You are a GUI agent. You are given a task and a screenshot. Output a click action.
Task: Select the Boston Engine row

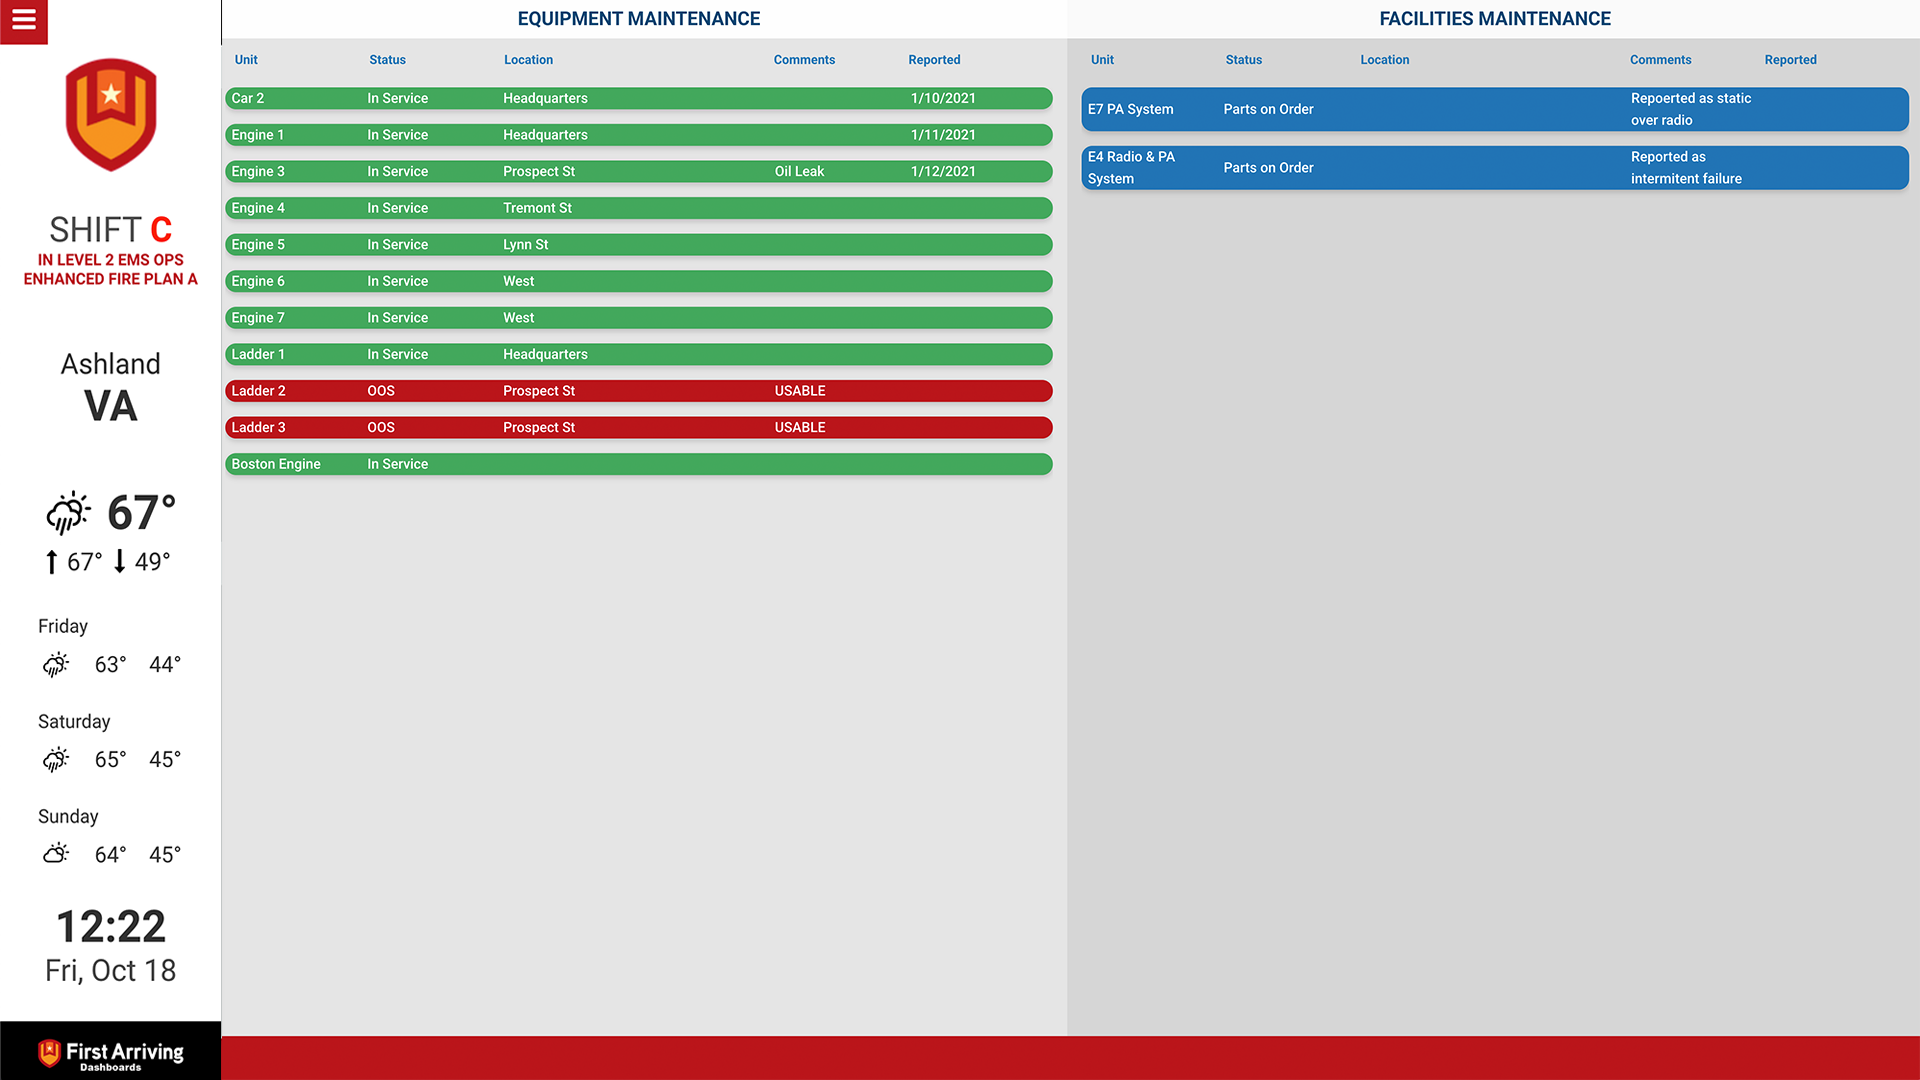point(638,464)
